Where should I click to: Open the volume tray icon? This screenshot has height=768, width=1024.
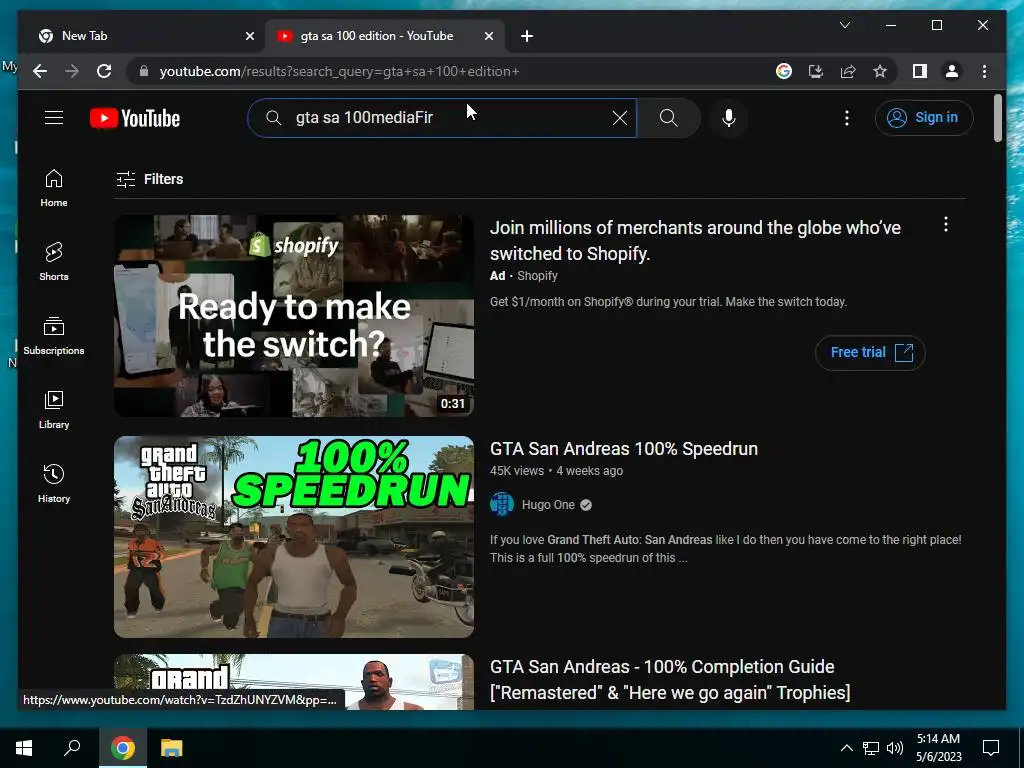click(895, 748)
